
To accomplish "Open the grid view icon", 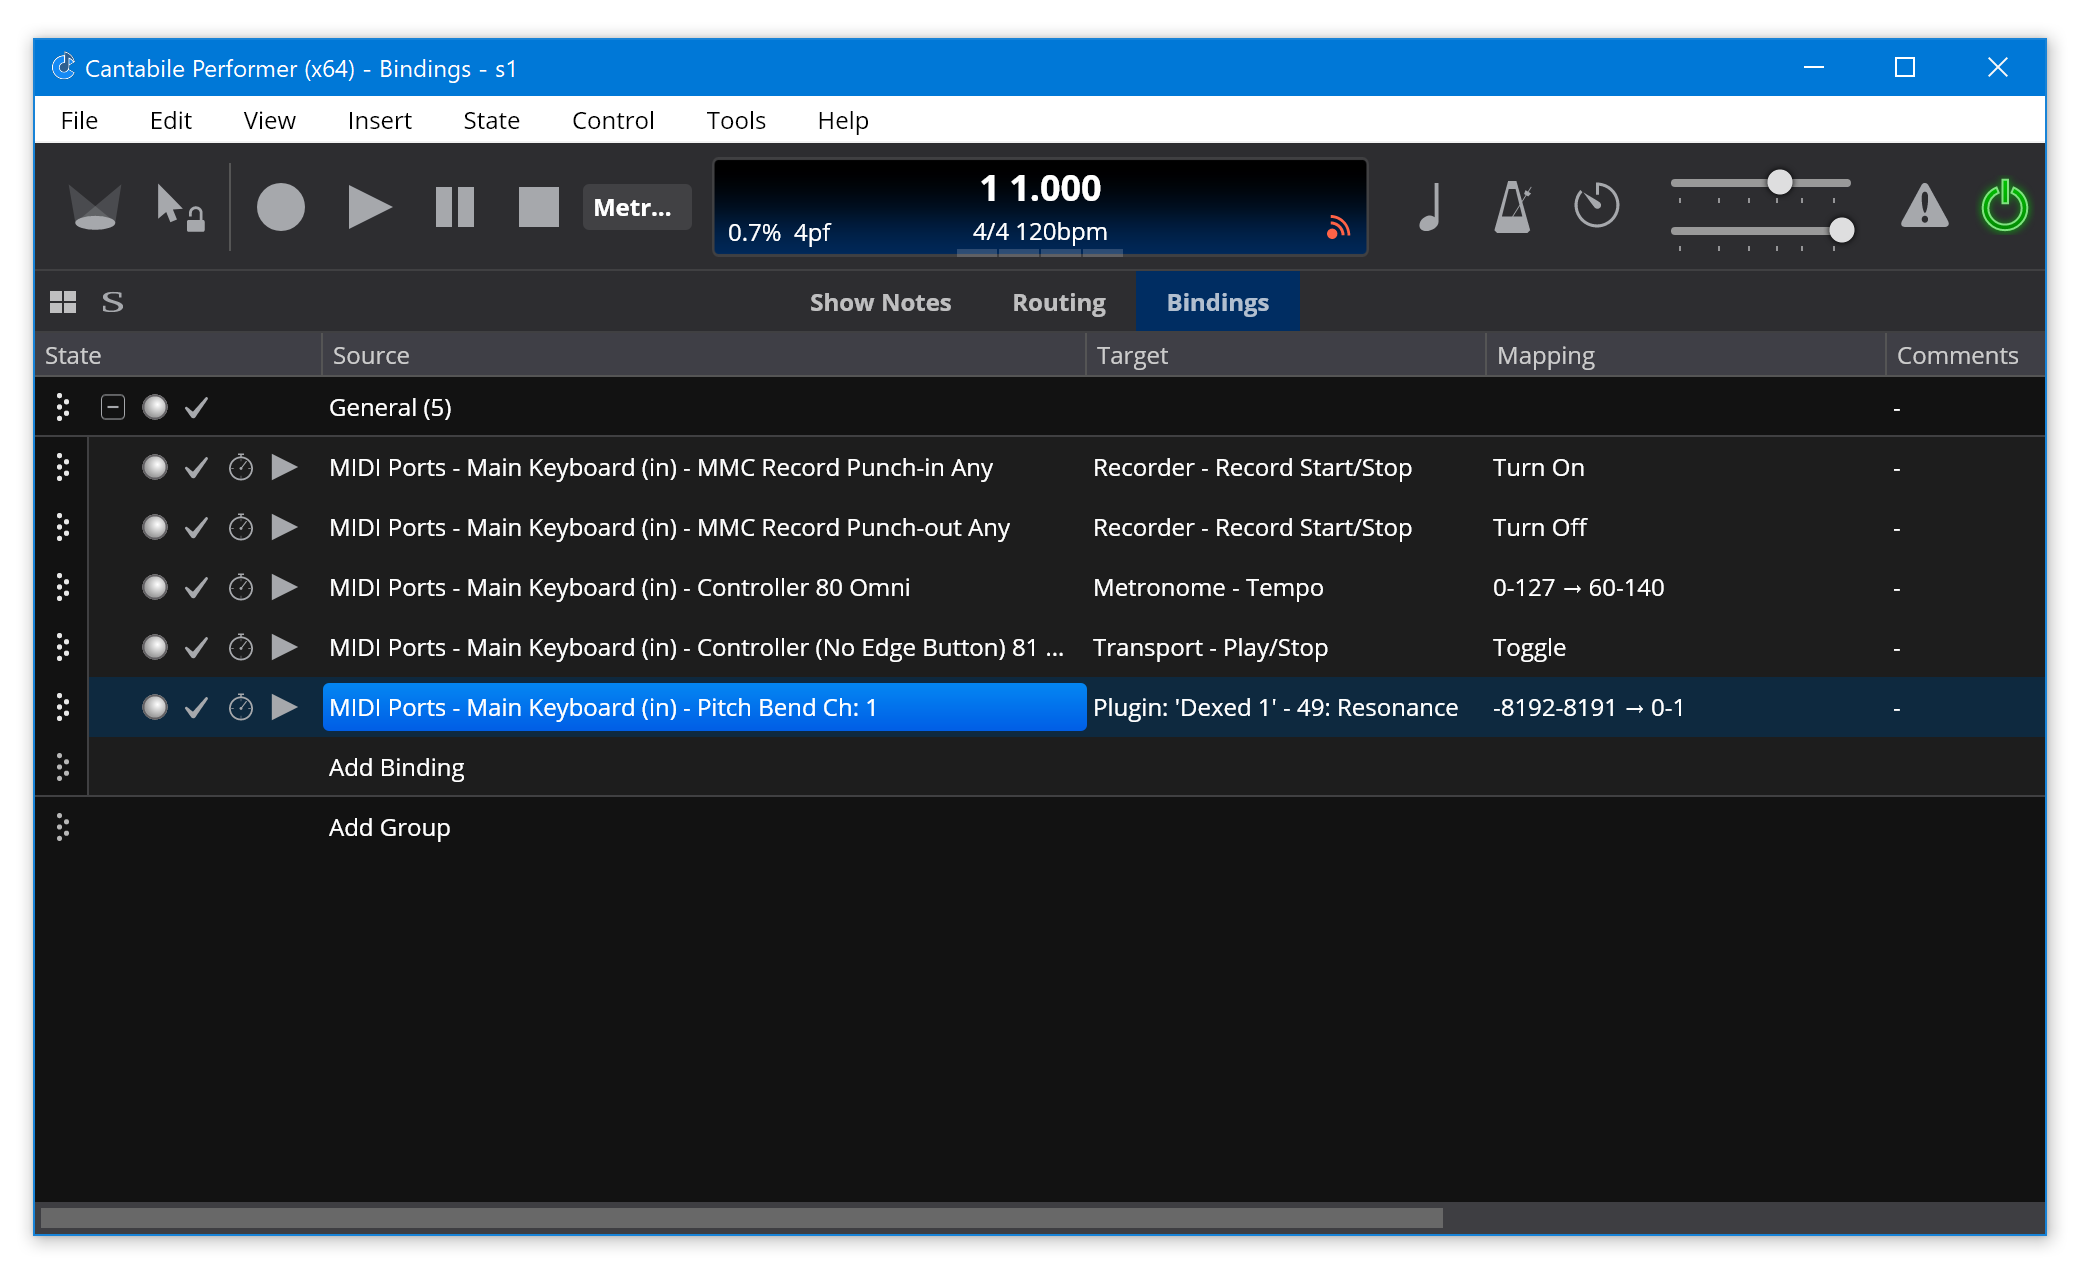I will click(63, 302).
